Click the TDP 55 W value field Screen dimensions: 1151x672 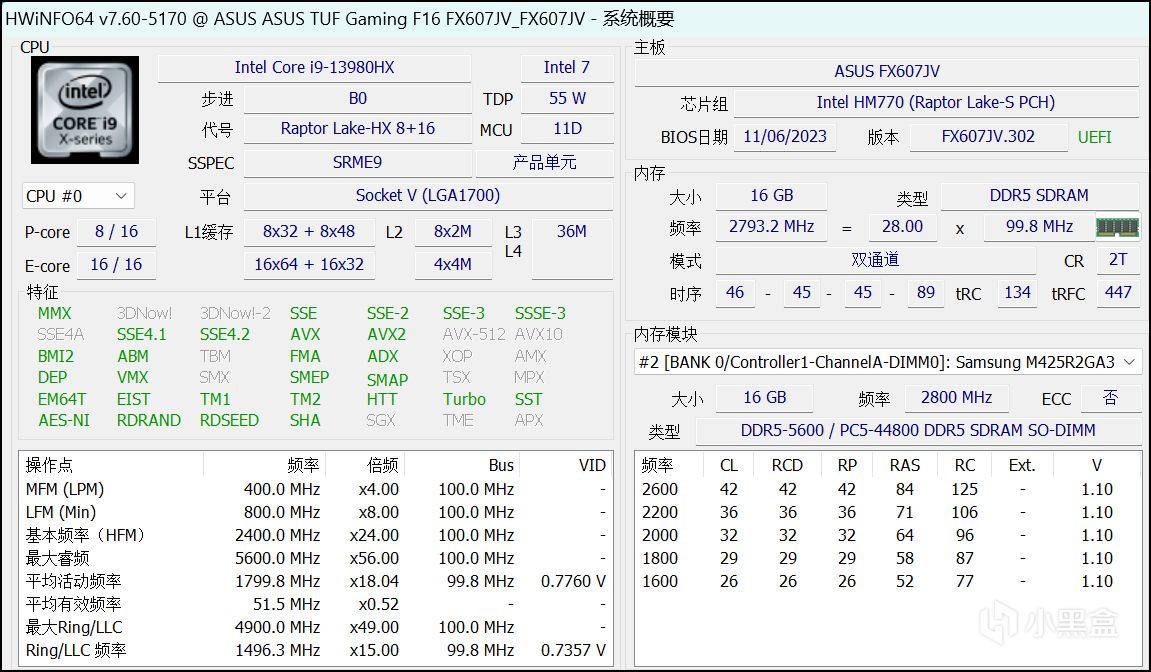click(x=567, y=98)
